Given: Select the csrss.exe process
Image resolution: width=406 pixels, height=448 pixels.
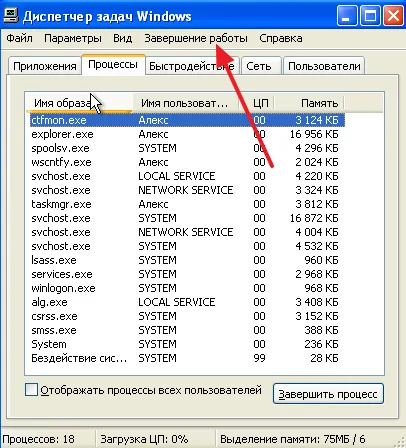Looking at the screenshot, I should point(187,316).
